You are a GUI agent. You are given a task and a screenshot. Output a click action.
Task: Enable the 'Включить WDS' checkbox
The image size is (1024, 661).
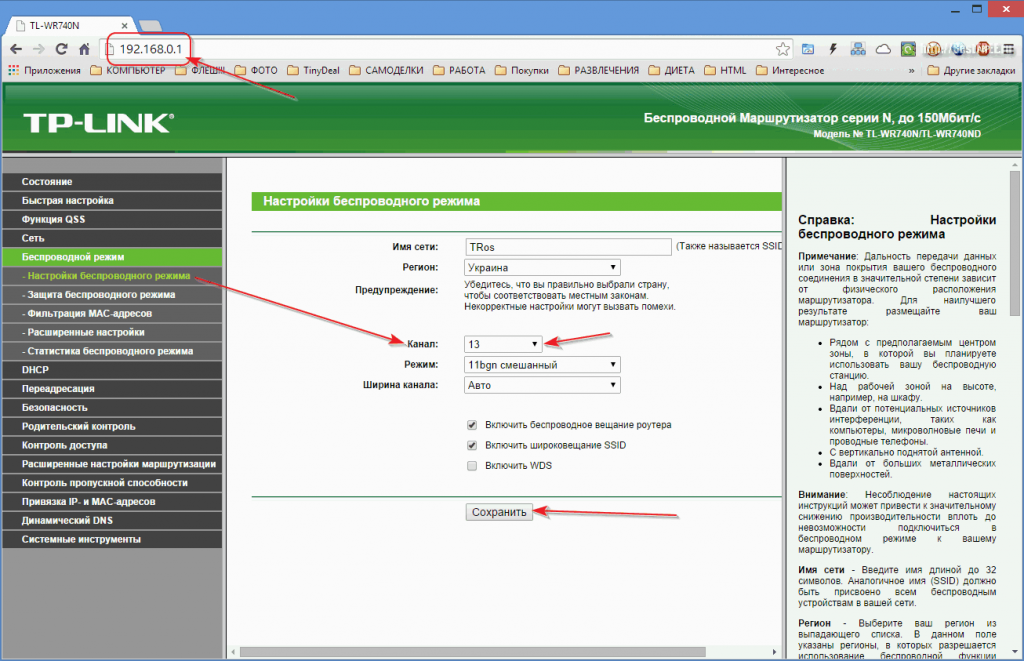[472, 466]
